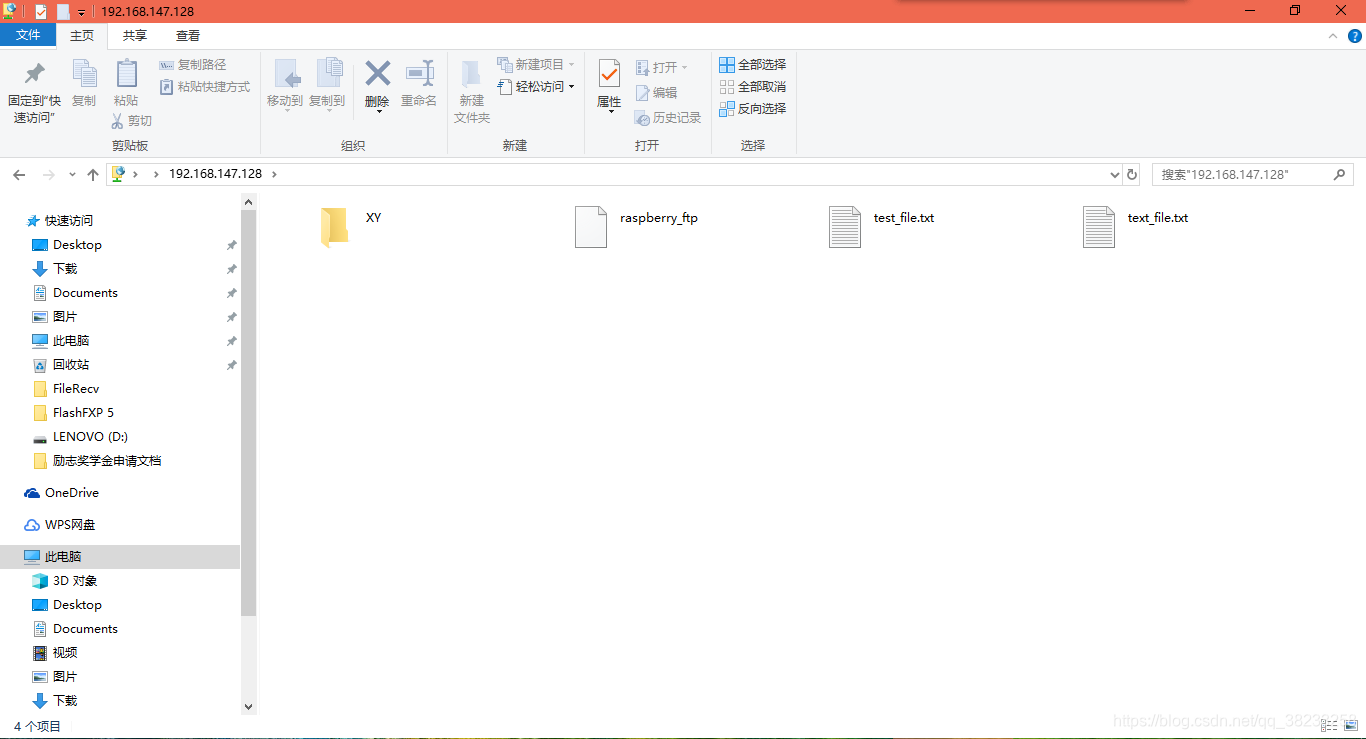Select the Copy path (复制路径) option
1366x739 pixels.
(x=194, y=65)
